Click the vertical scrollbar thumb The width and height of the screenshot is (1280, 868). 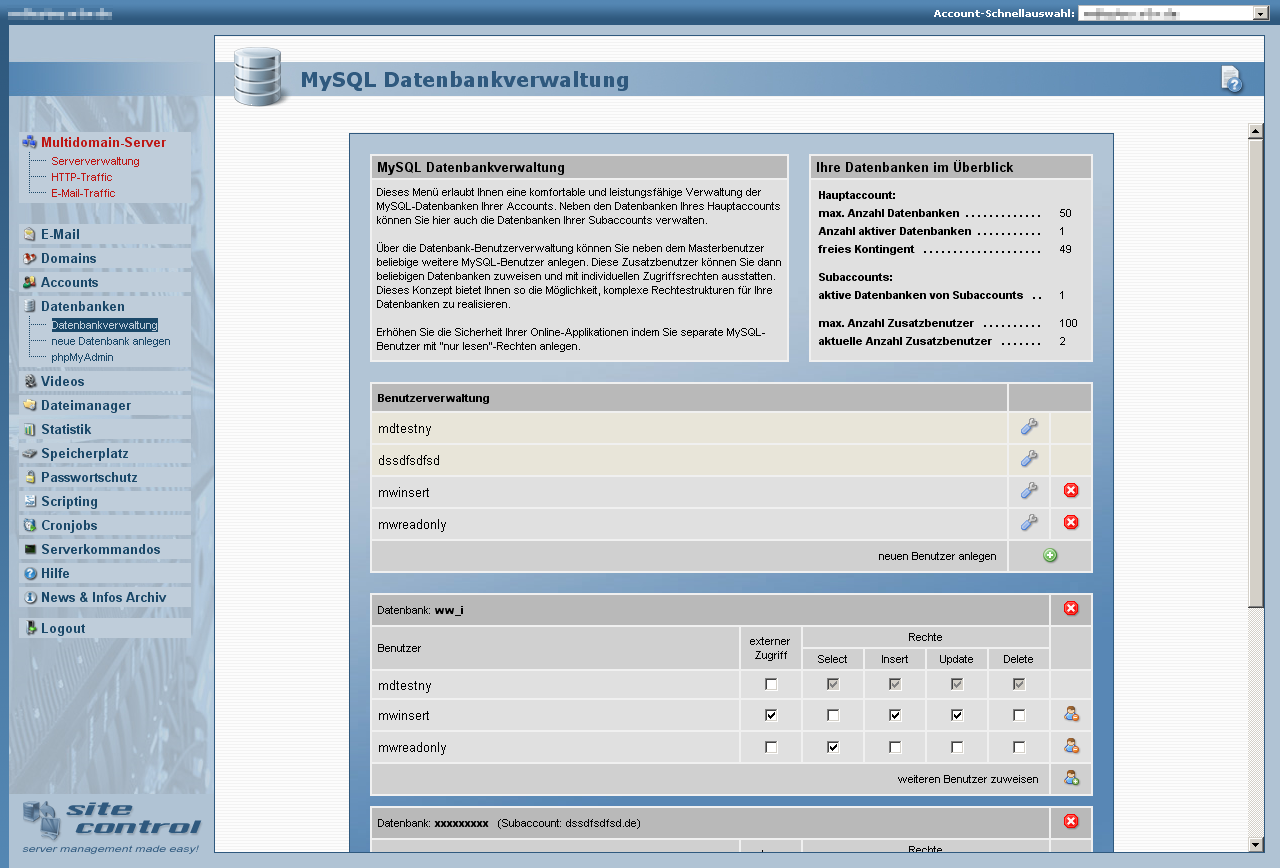[x=1256, y=372]
